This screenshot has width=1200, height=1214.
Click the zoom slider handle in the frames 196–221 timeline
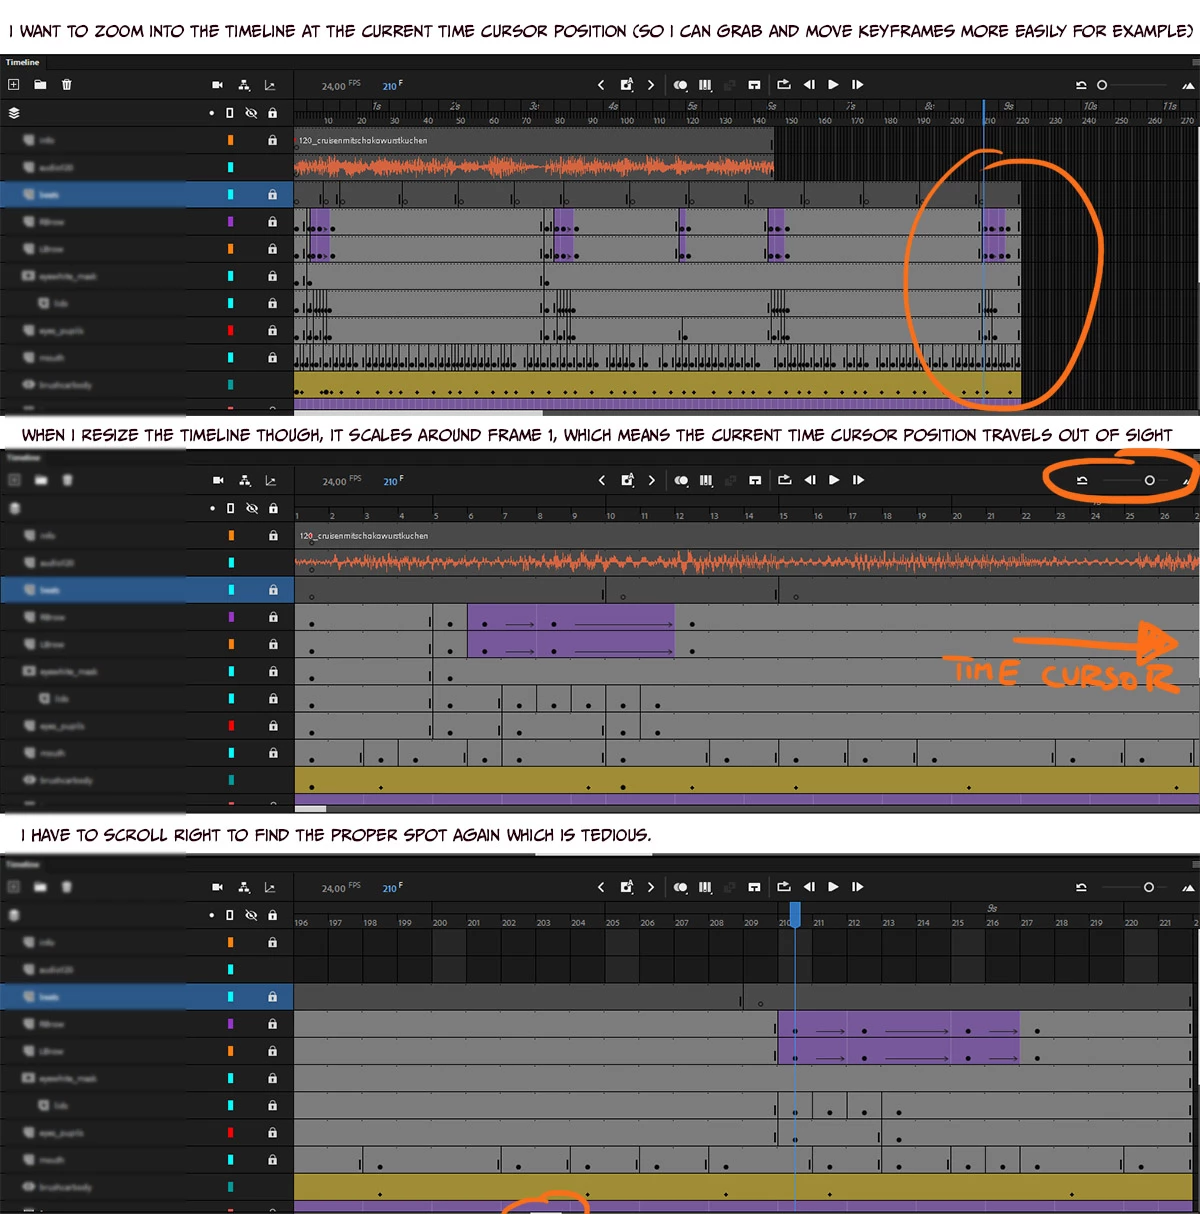(1149, 887)
